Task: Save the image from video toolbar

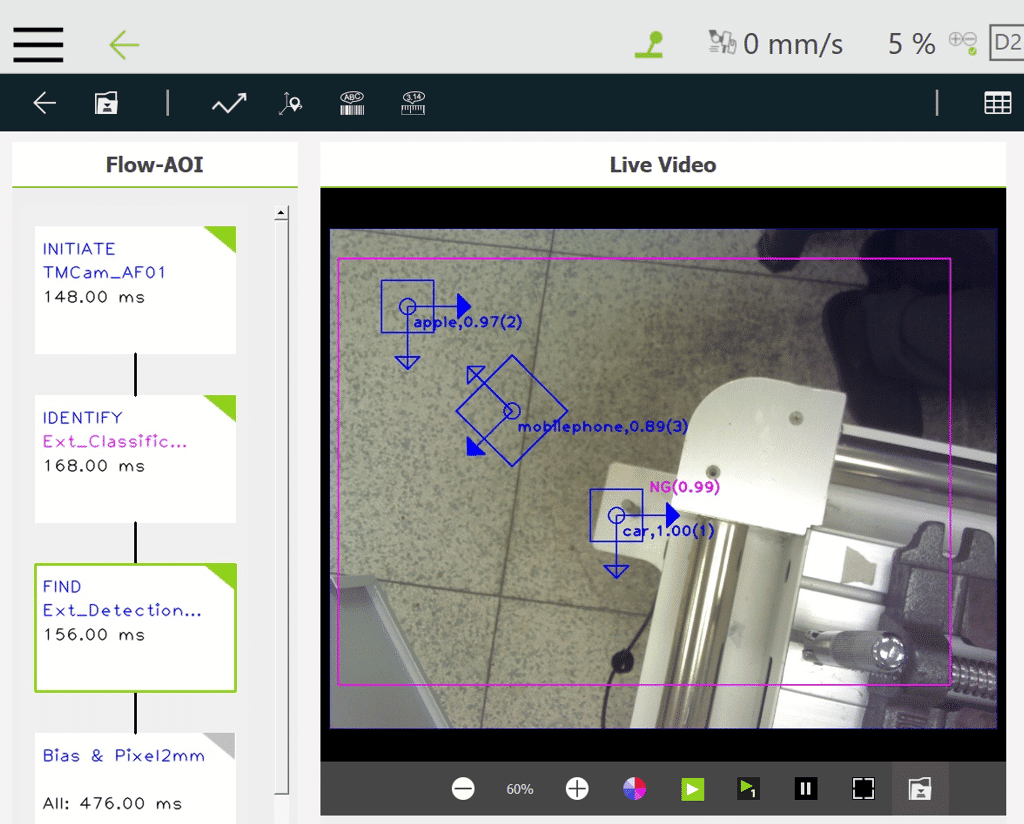Action: click(x=920, y=789)
